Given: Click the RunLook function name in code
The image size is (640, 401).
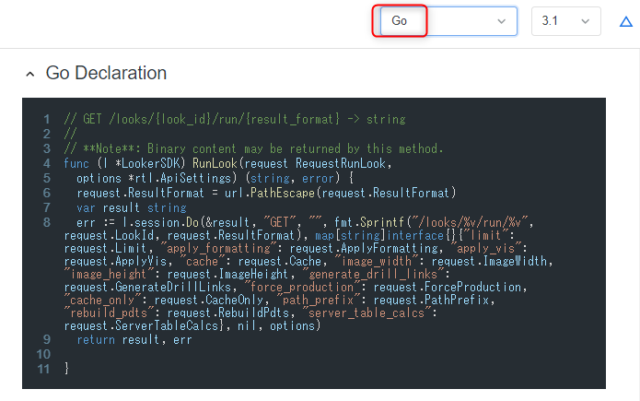Looking at the screenshot, I should pos(215,163).
